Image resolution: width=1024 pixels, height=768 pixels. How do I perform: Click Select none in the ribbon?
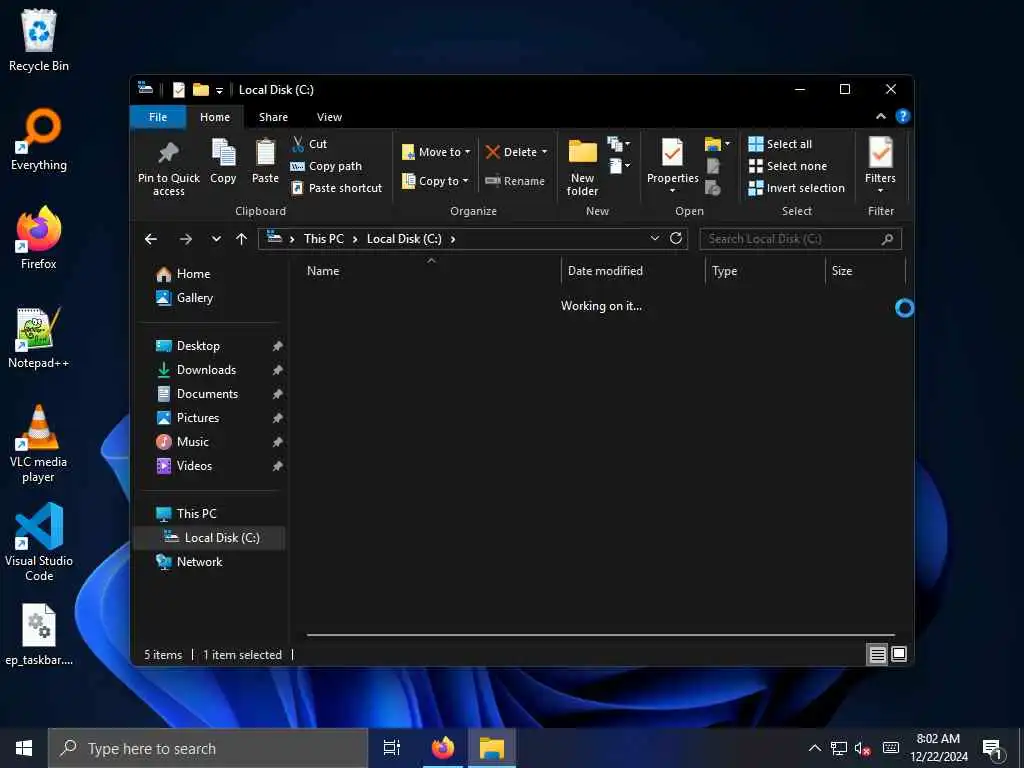(x=788, y=166)
